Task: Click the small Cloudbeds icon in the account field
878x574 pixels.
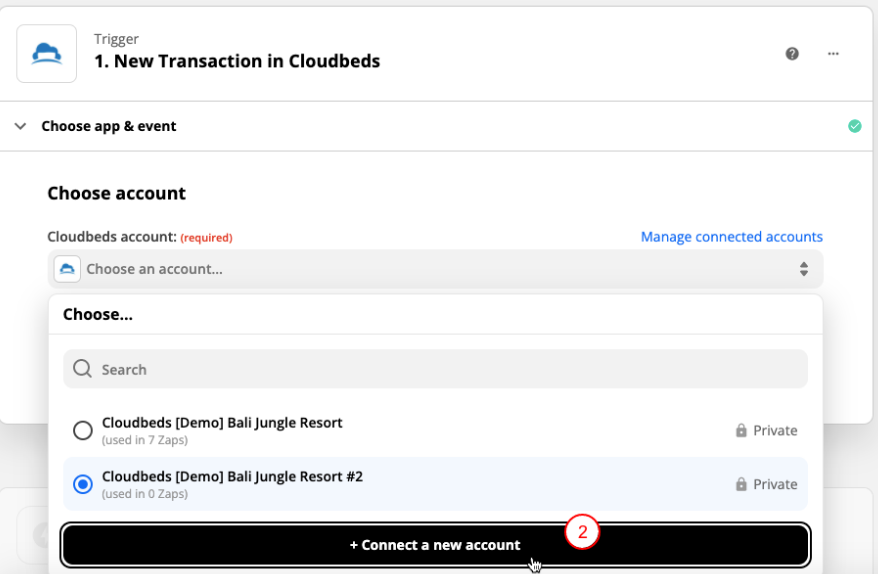Action: (67, 268)
